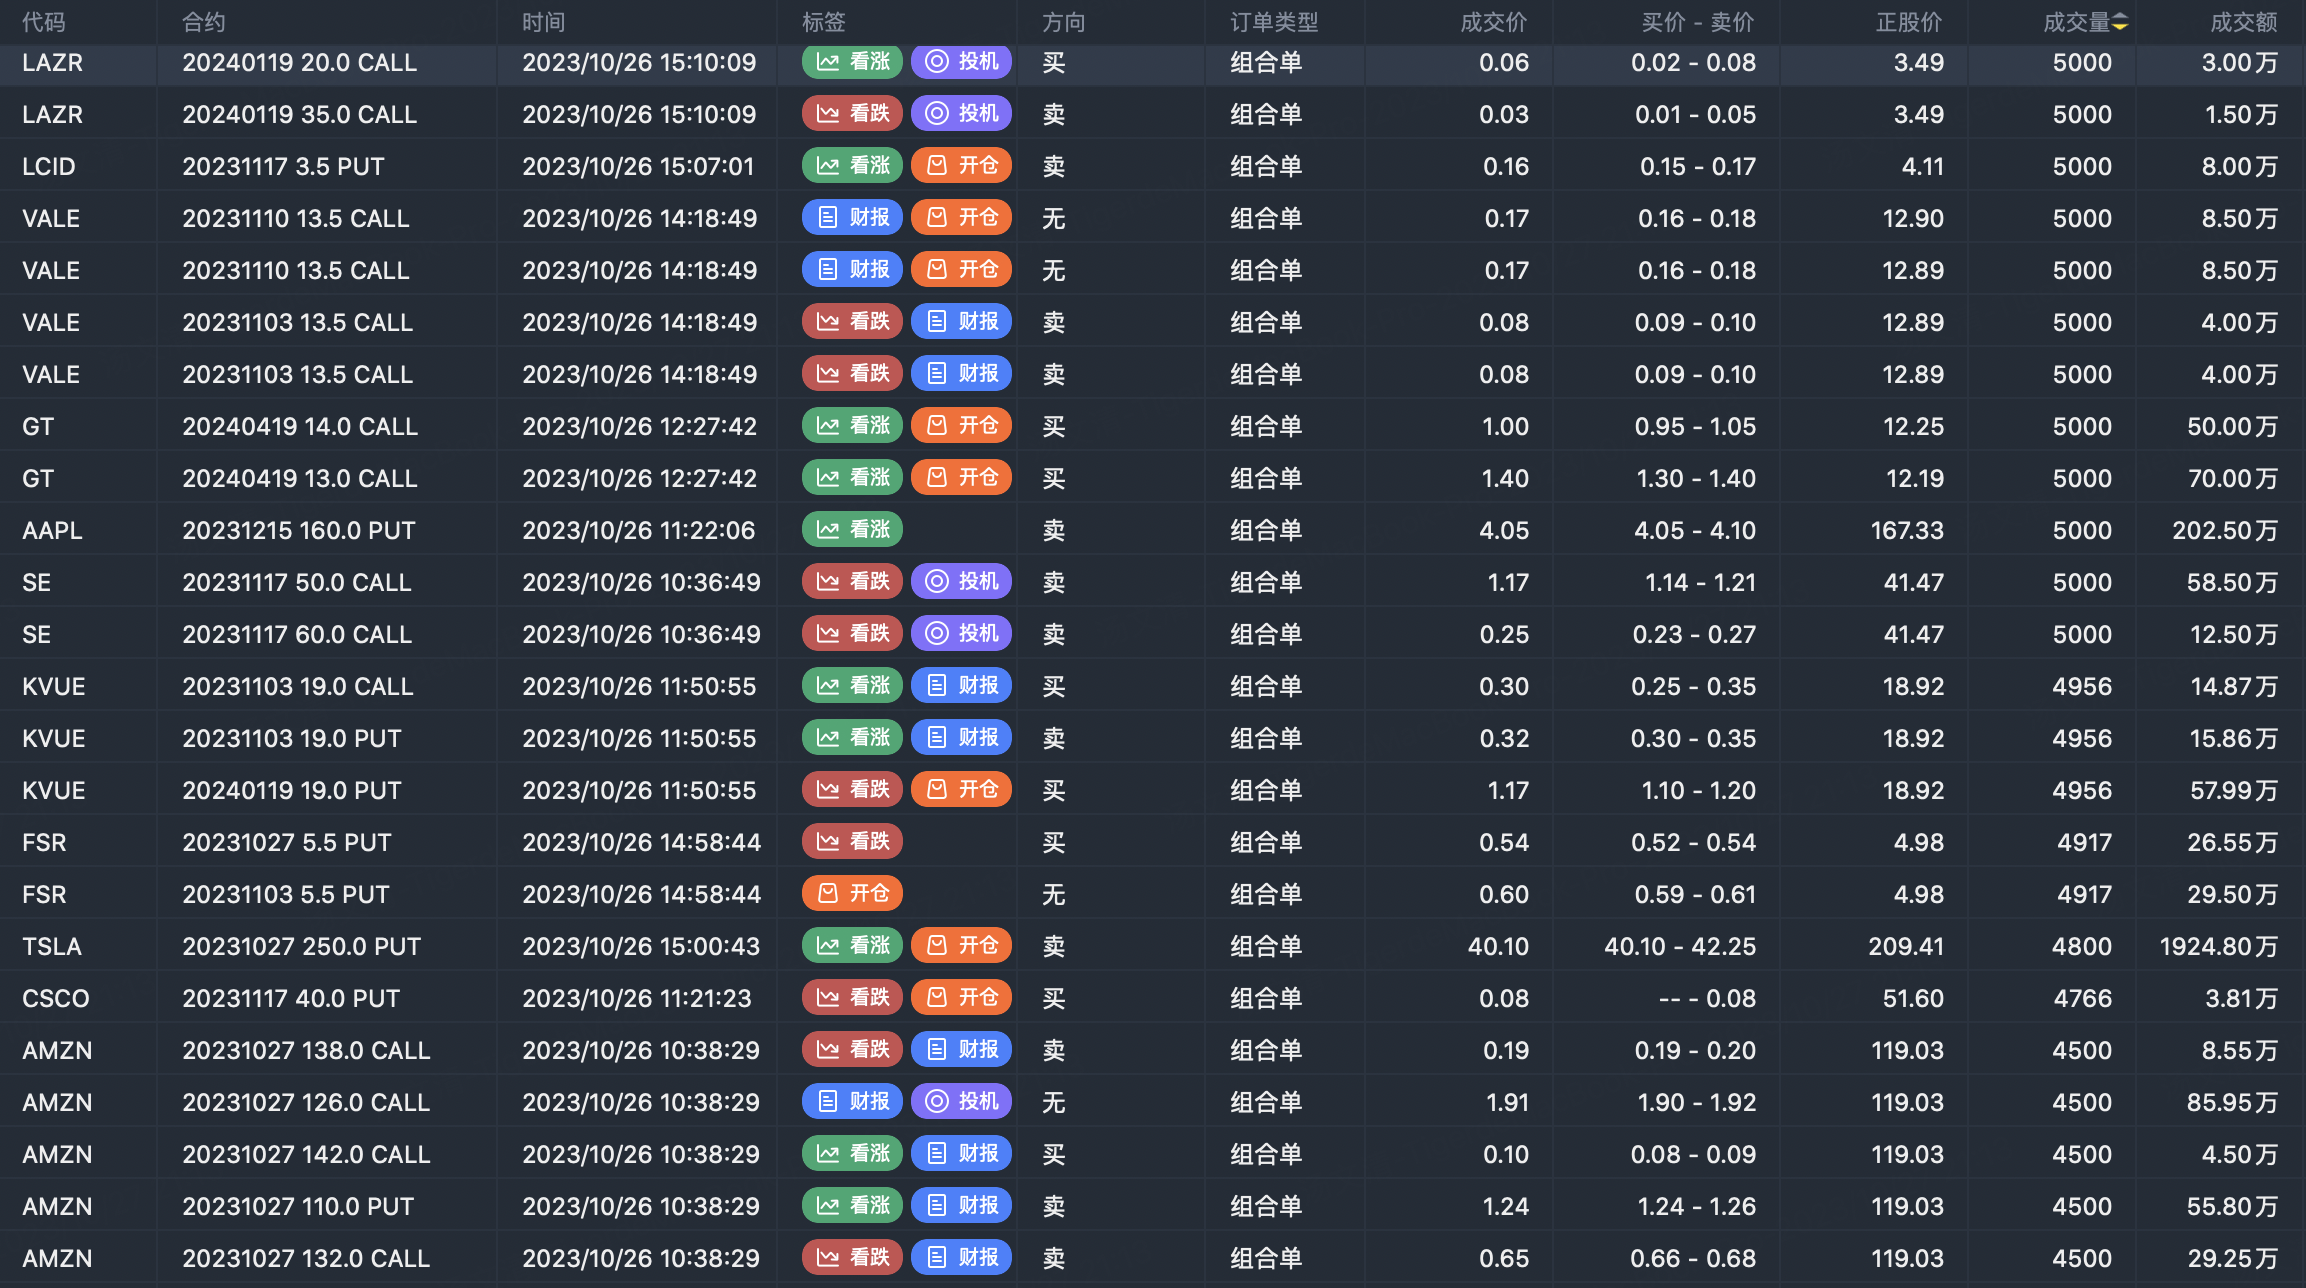Screen dimensions: 2306x1288
Task: Click 投机 tag on LAZR 35.0 CALL row
Action: [961, 114]
